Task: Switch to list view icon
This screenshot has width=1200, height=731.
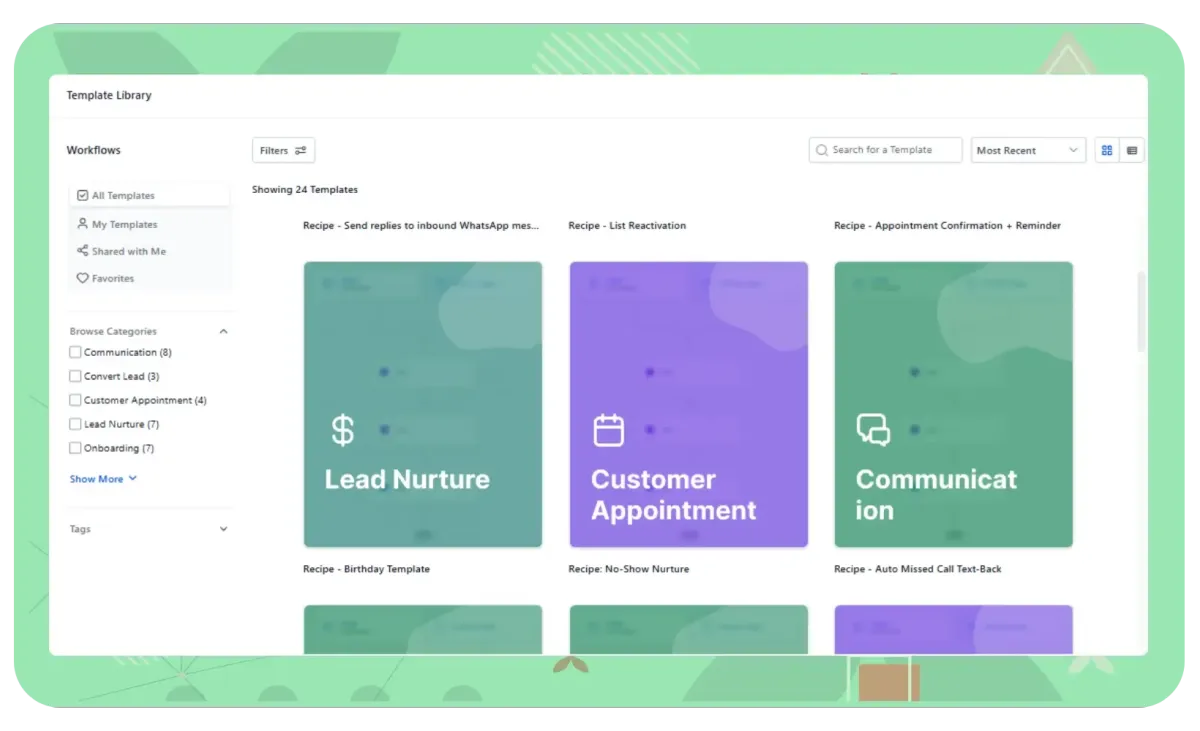Action: 1132,149
